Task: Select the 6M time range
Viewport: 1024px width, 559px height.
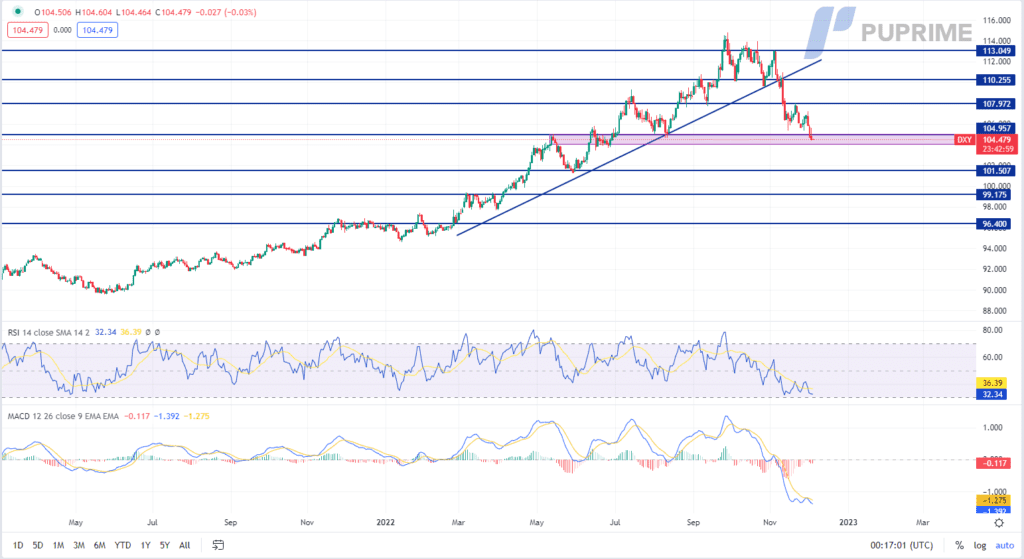Action: [99, 545]
